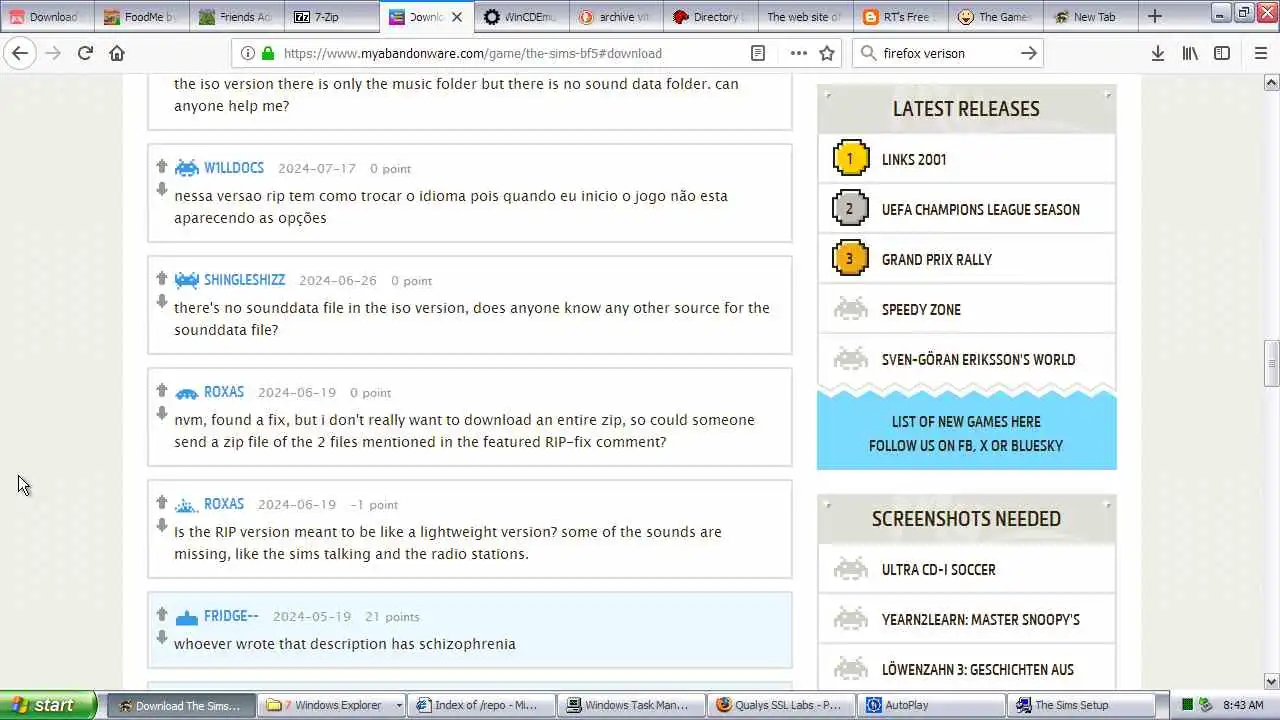Switch to AutoPlay taskbar item
1280x720 pixels.
pos(933,705)
